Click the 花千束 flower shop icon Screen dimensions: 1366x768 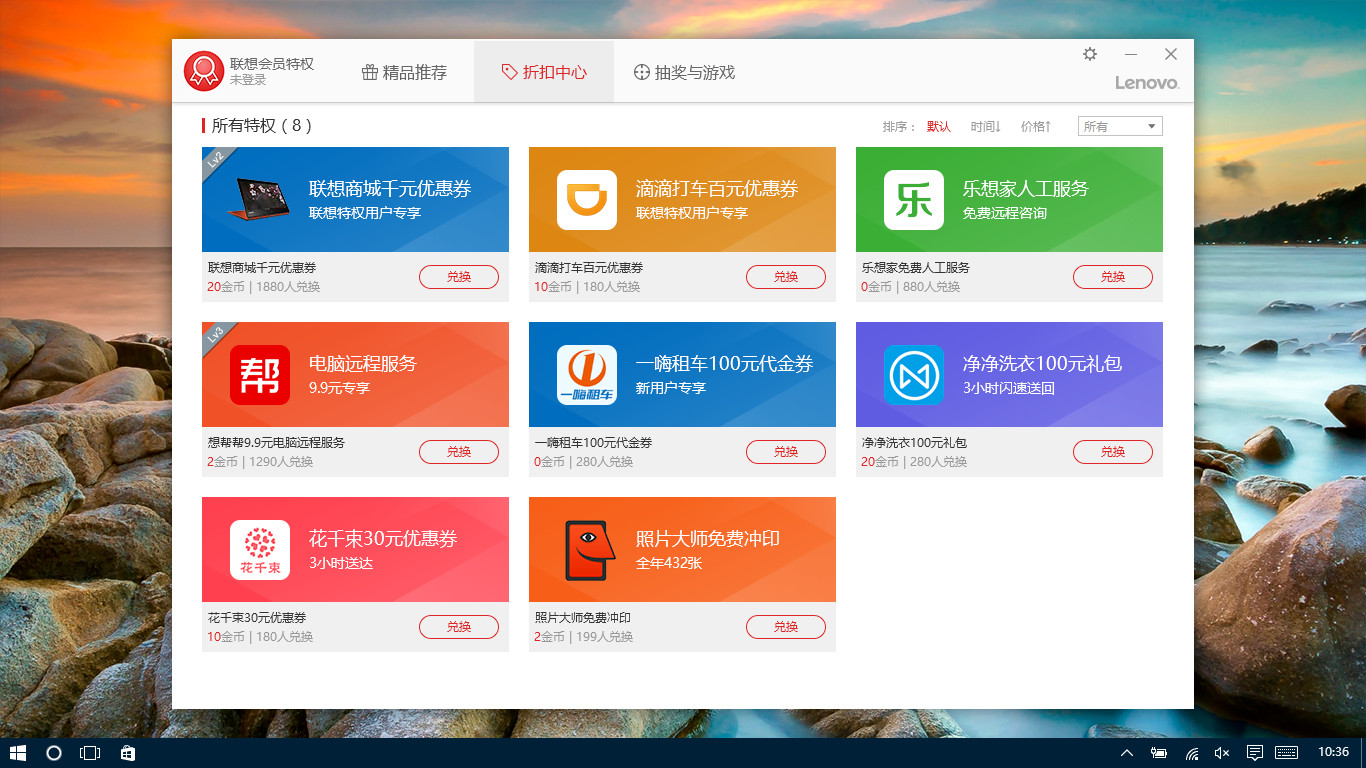pos(260,550)
